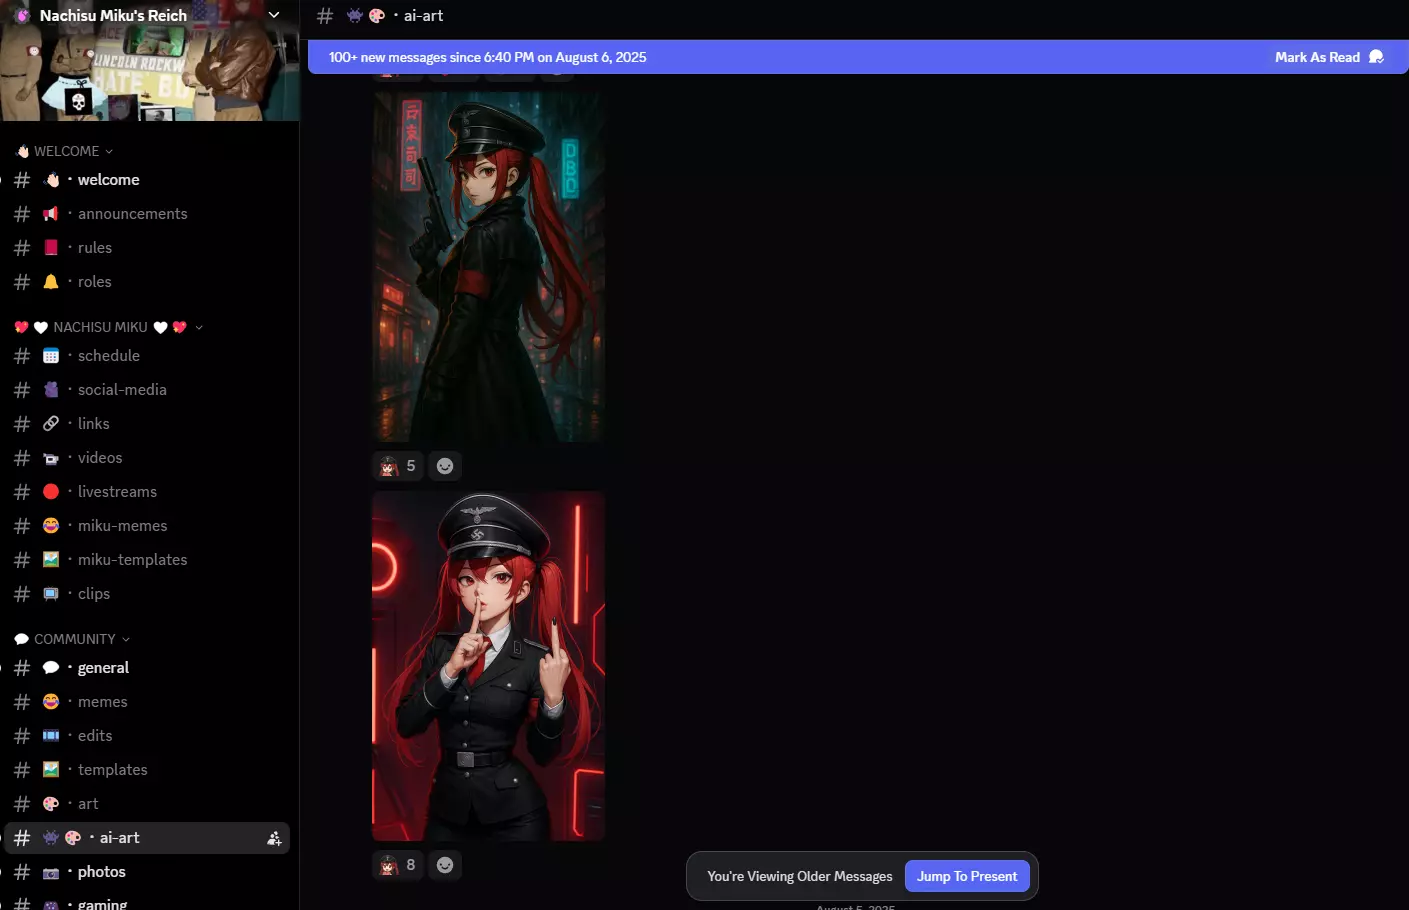Click Jump To Present button
The image size is (1409, 910).
pyautogui.click(x=967, y=876)
